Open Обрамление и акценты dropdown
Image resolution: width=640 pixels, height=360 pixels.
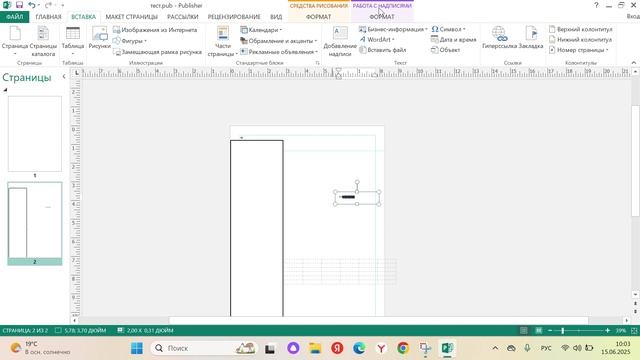click(x=278, y=41)
